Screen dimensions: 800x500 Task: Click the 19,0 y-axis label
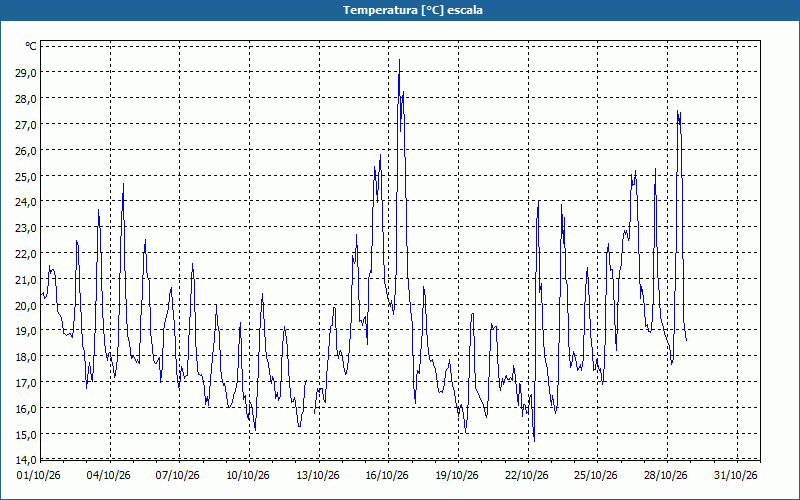26,331
